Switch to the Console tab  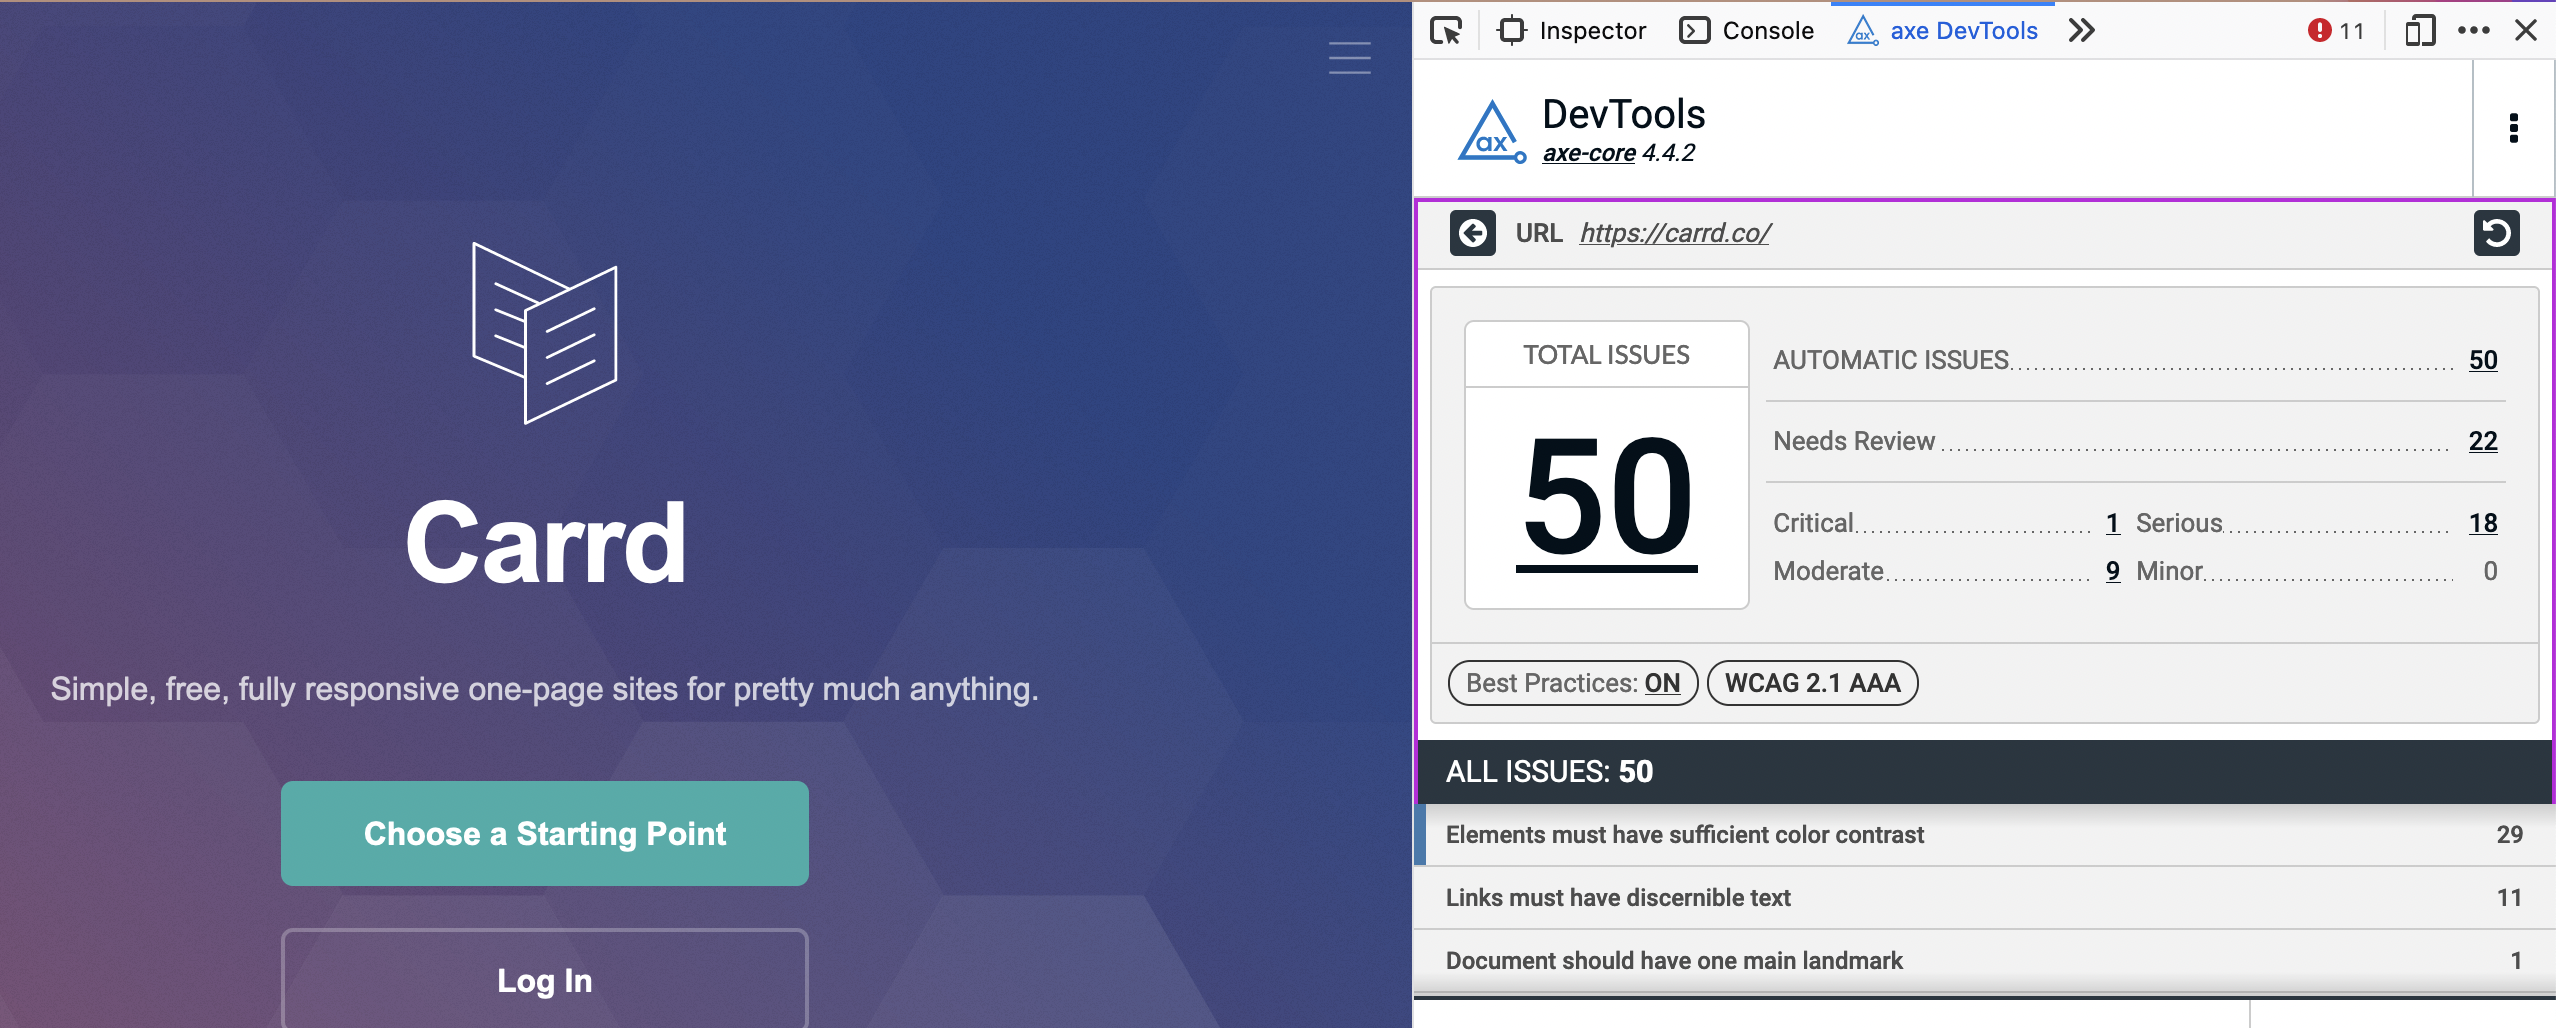pos(1746,31)
